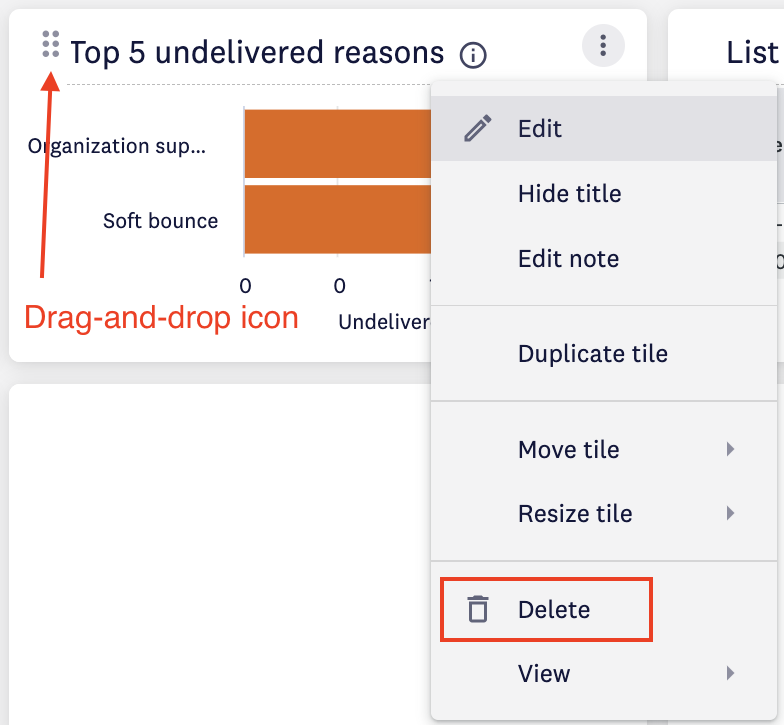The width and height of the screenshot is (784, 725).
Task: Click the Edit menu label
Action: pyautogui.click(x=540, y=129)
